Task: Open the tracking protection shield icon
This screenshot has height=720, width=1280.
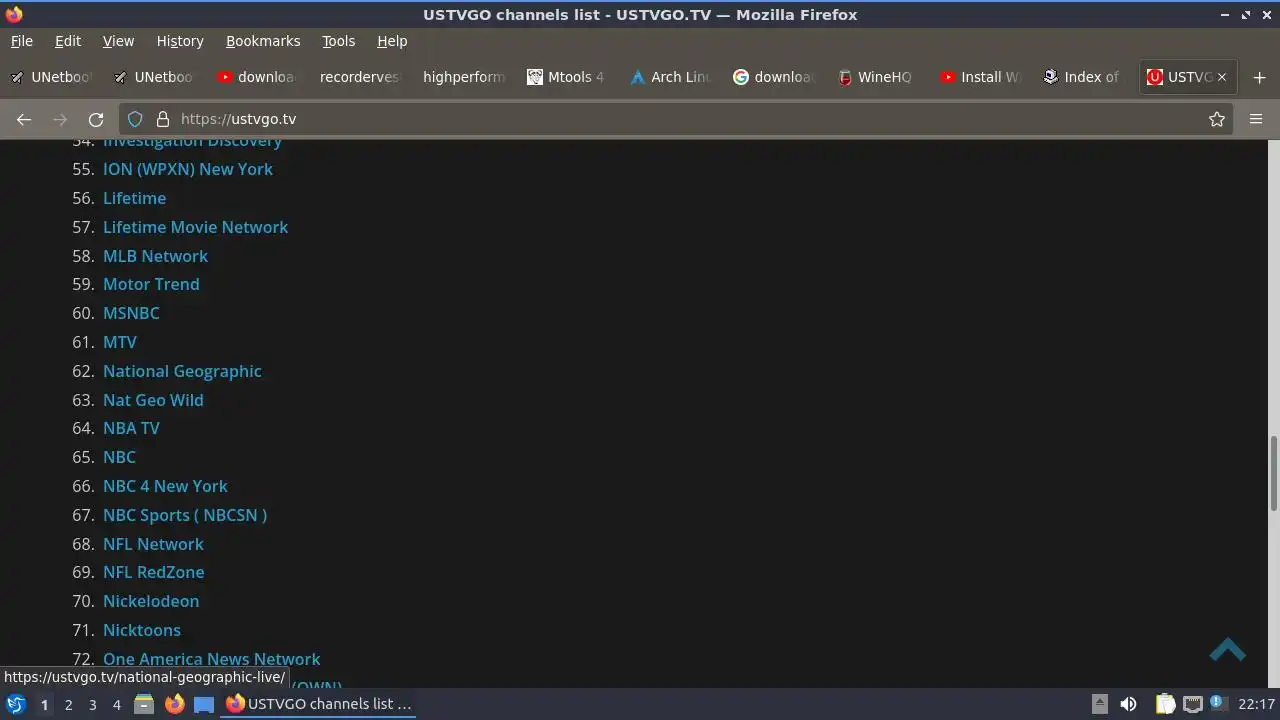Action: (135, 119)
